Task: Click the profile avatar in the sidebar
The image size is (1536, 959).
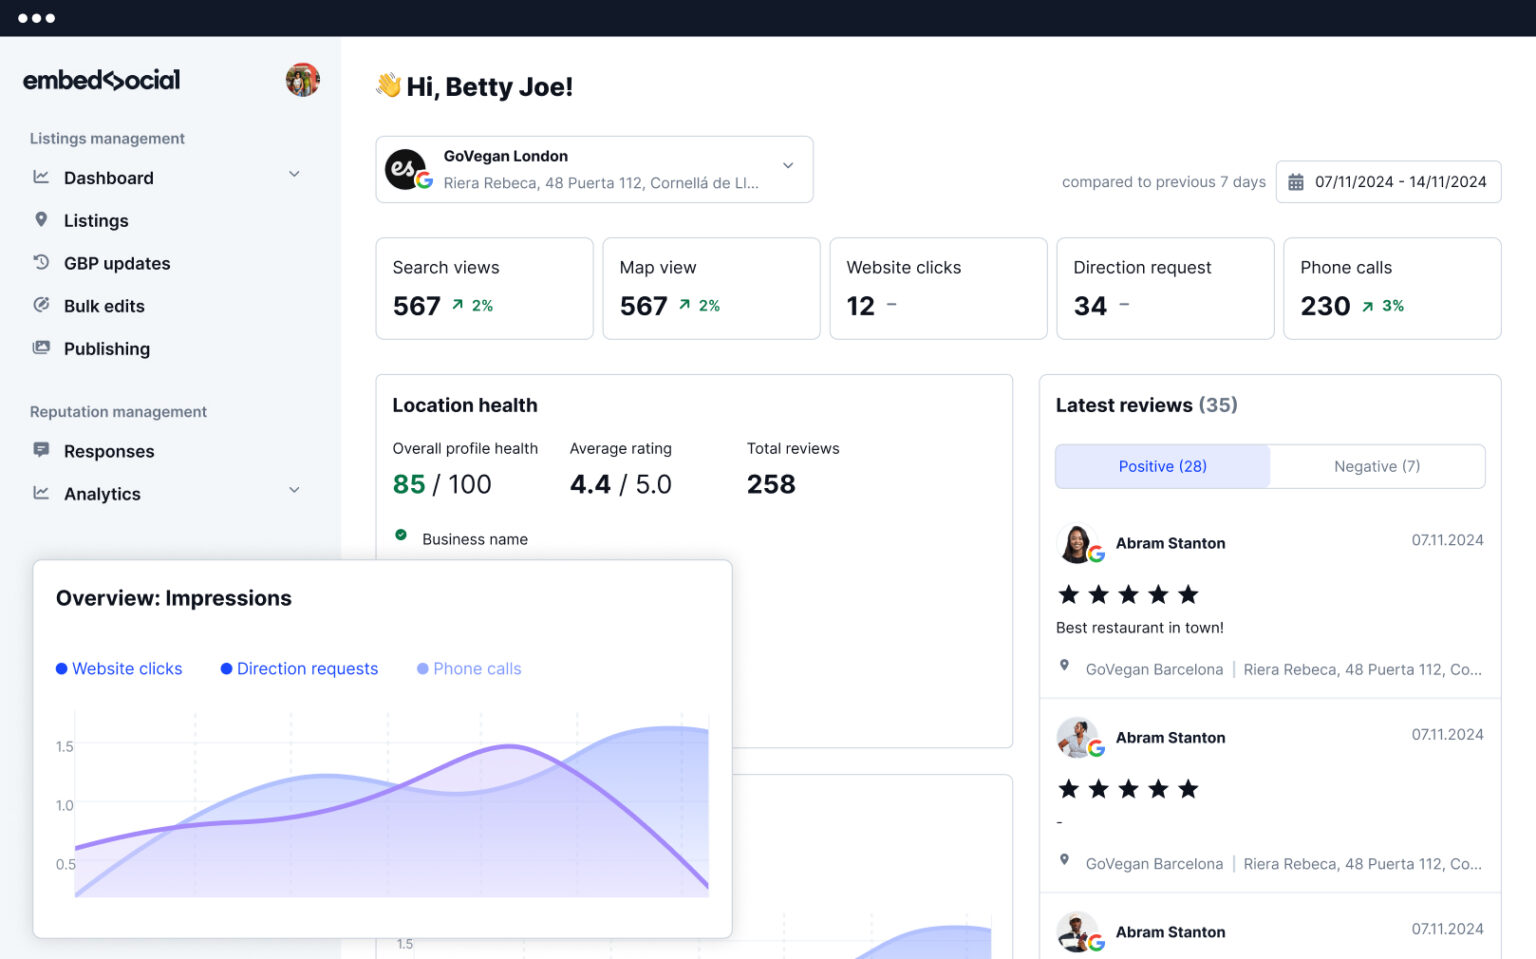Action: (302, 79)
